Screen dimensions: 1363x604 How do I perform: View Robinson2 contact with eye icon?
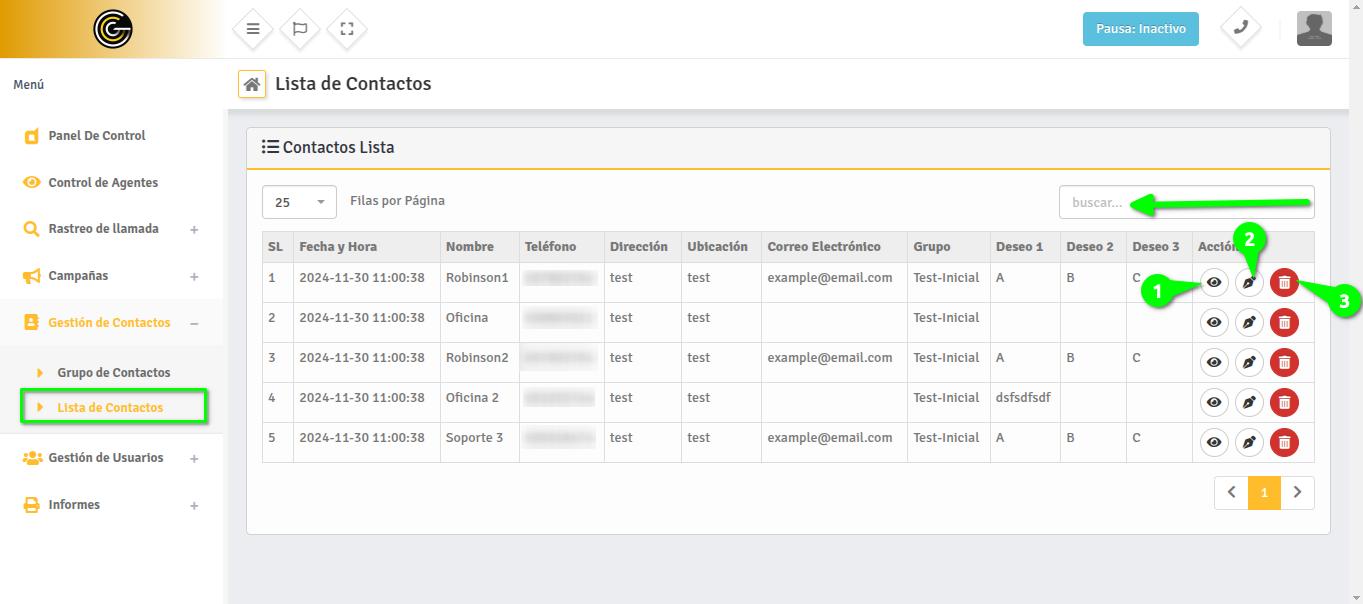tap(1214, 362)
